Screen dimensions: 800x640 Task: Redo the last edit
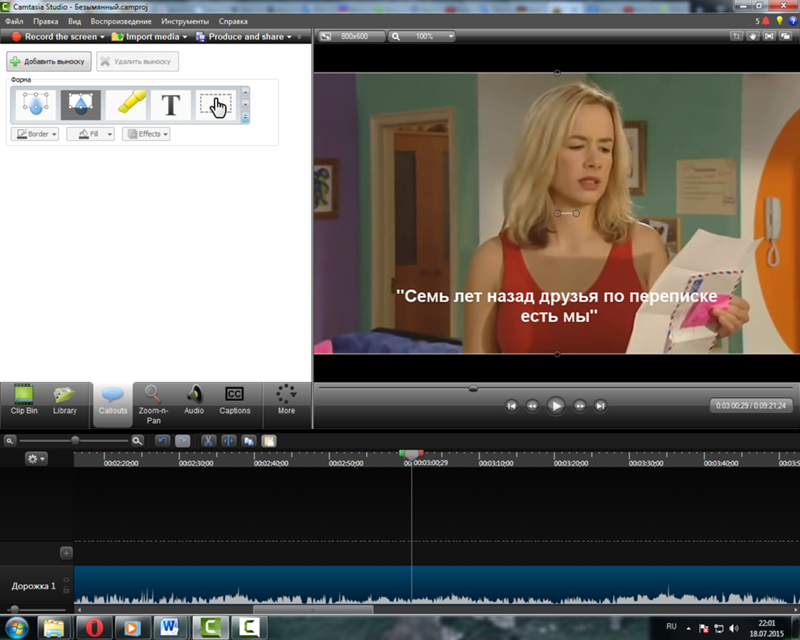coord(183,441)
